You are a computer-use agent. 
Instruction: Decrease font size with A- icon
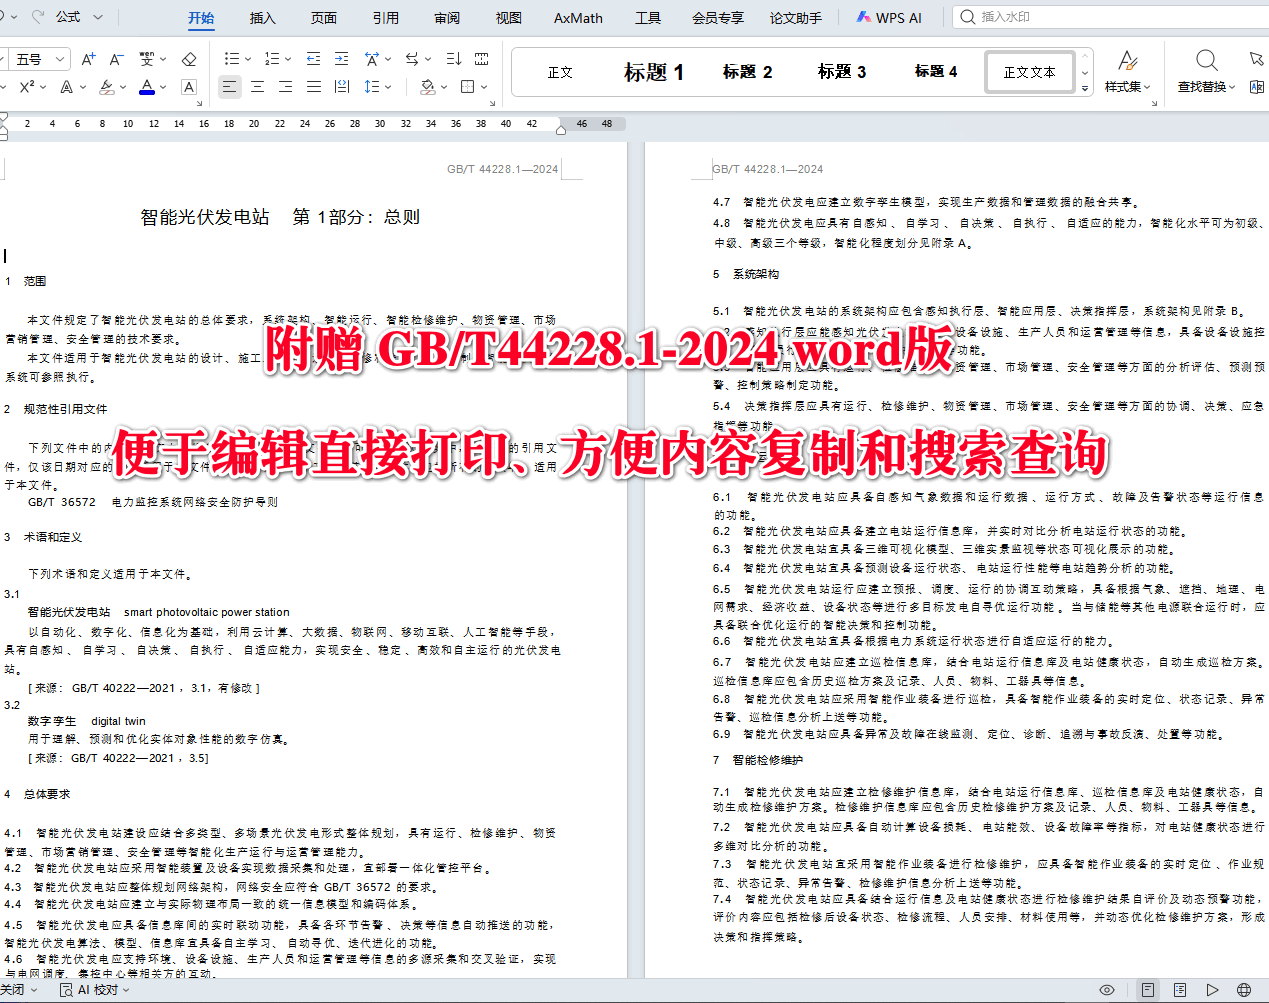(x=116, y=59)
